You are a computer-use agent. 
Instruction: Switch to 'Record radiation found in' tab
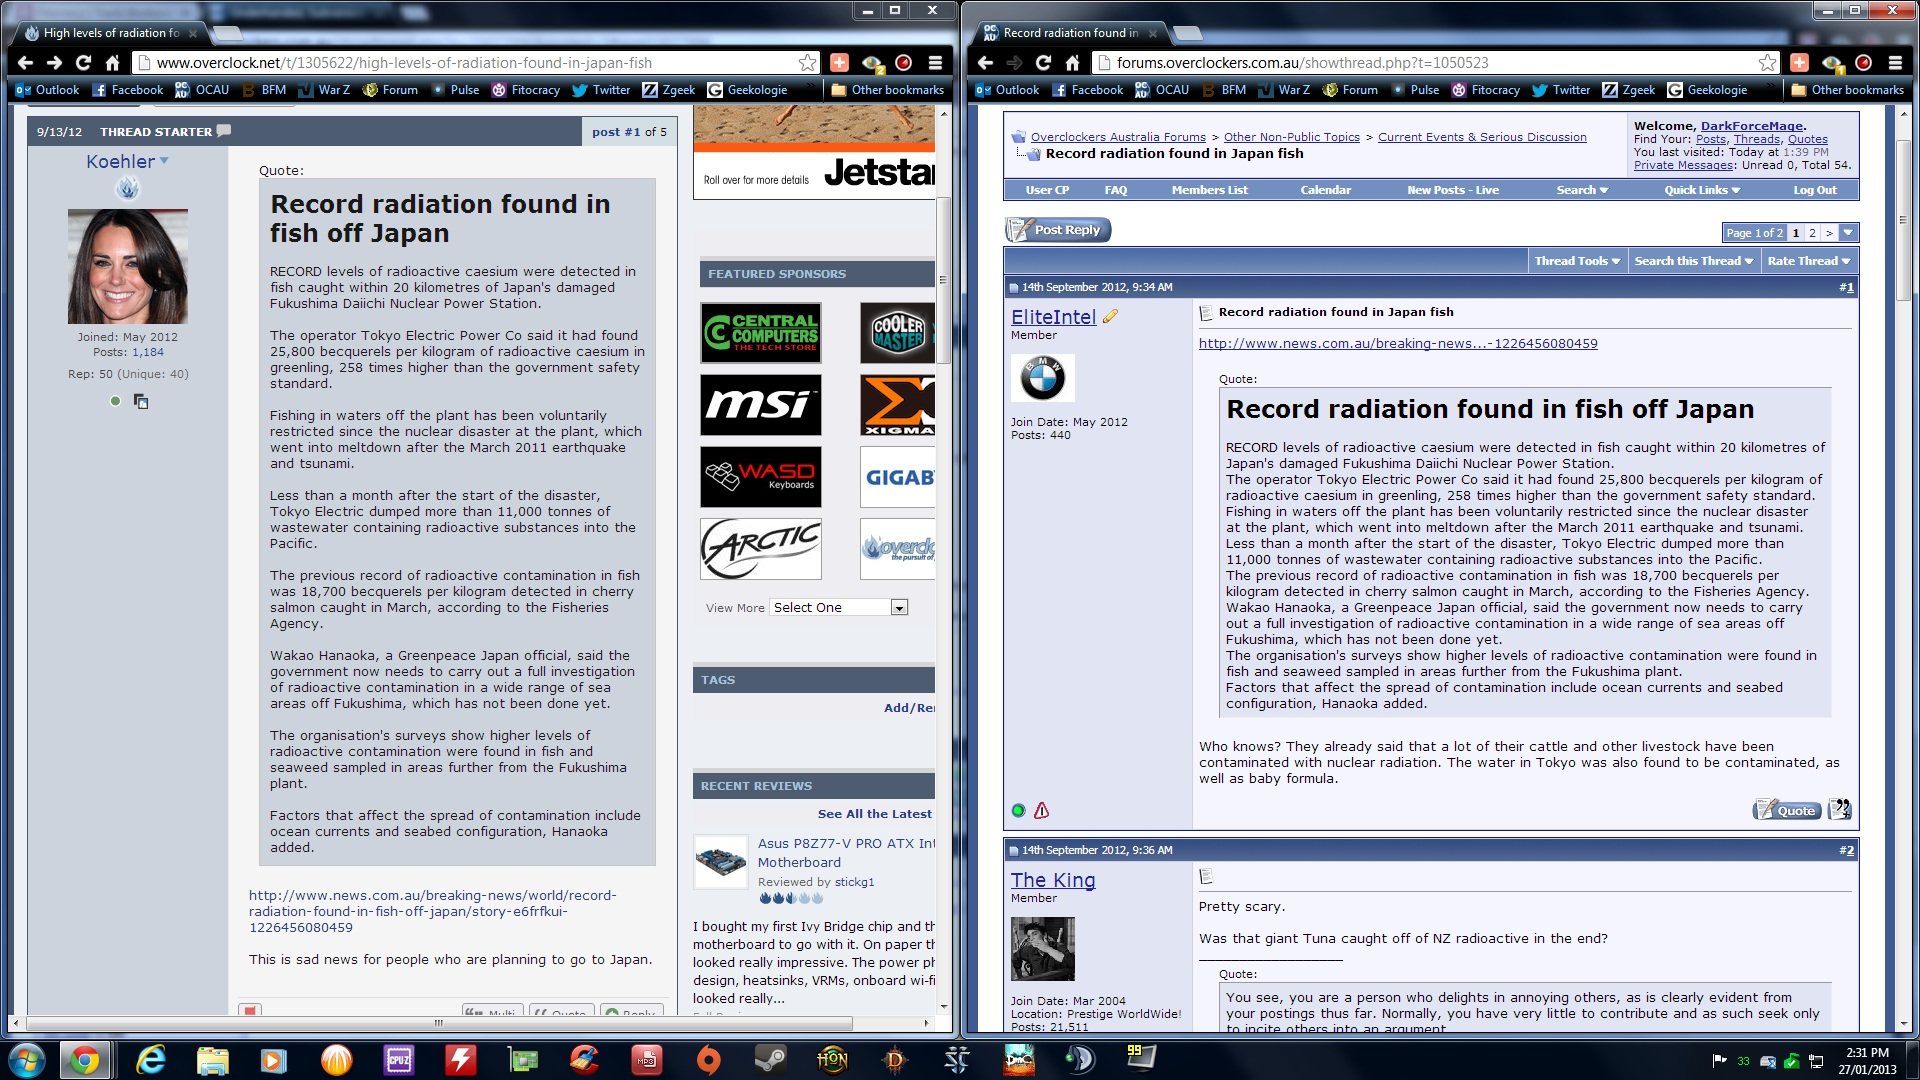click(x=1071, y=33)
